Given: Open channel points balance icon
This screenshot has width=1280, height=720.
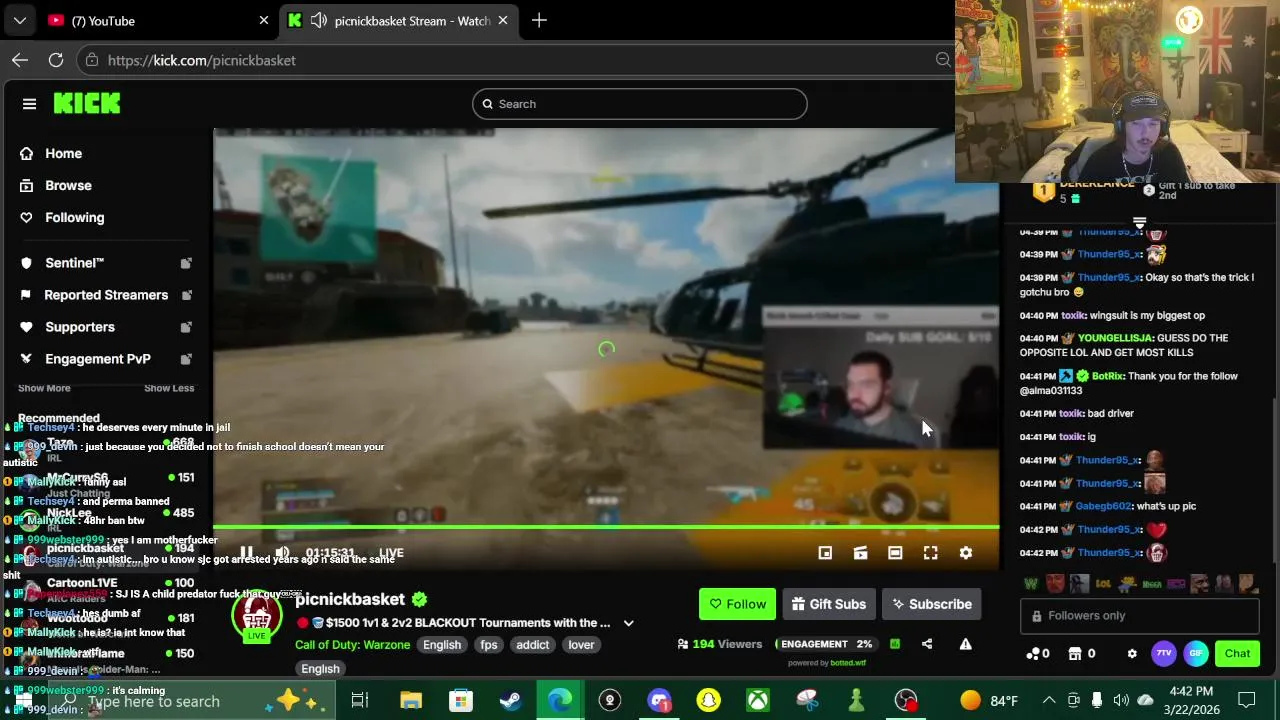Looking at the screenshot, I should pos(1037,653).
